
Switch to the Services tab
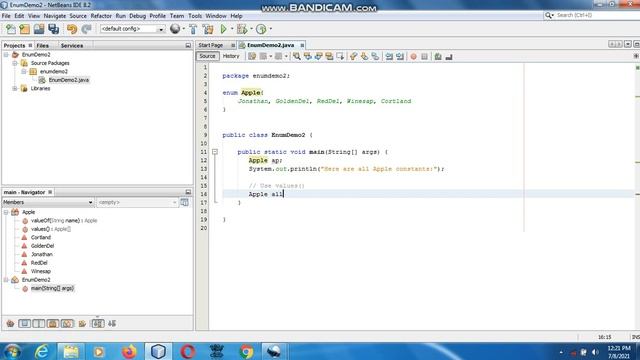pos(72,46)
